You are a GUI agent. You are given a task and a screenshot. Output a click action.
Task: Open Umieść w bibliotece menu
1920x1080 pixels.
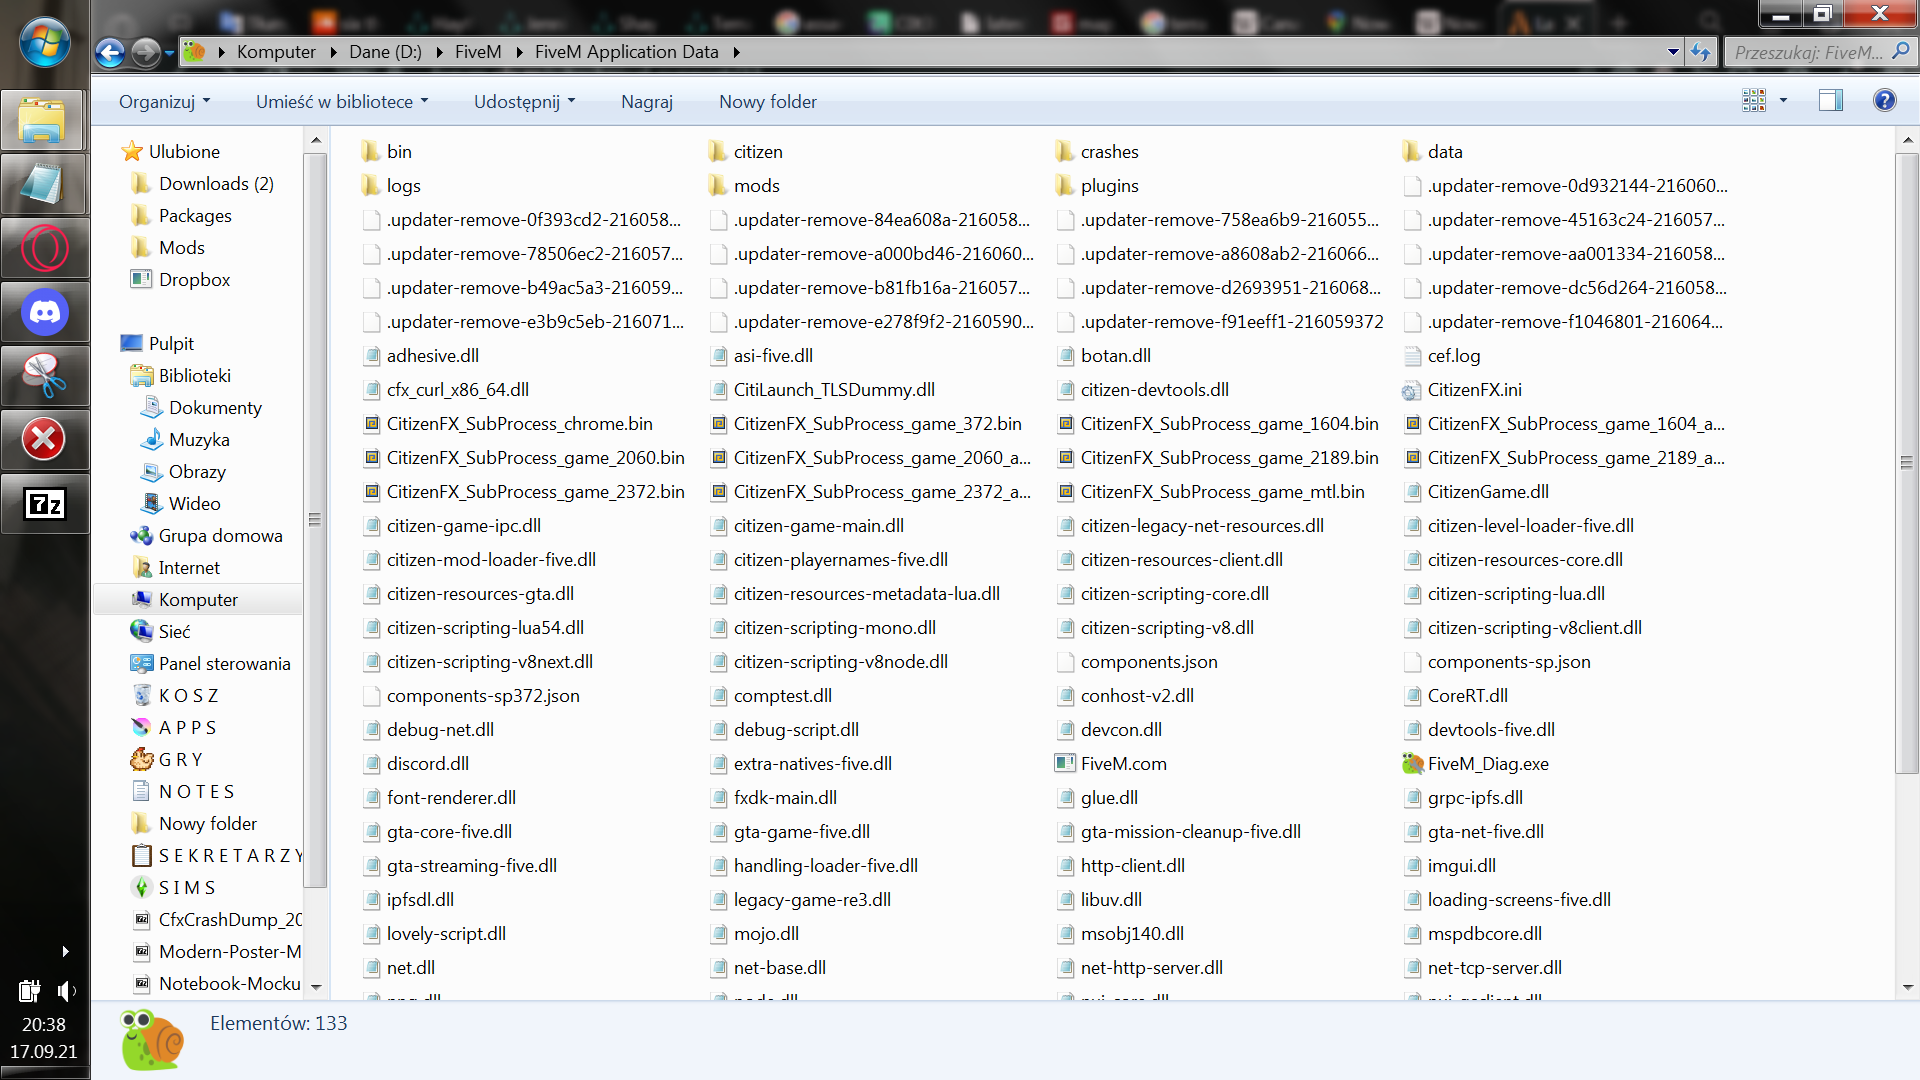342,102
